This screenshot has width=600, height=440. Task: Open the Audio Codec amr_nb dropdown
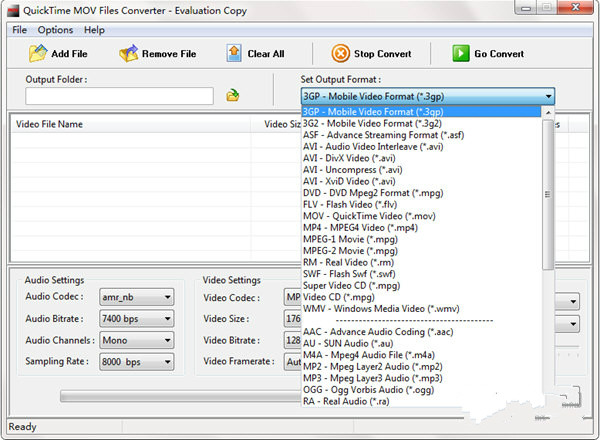point(137,297)
